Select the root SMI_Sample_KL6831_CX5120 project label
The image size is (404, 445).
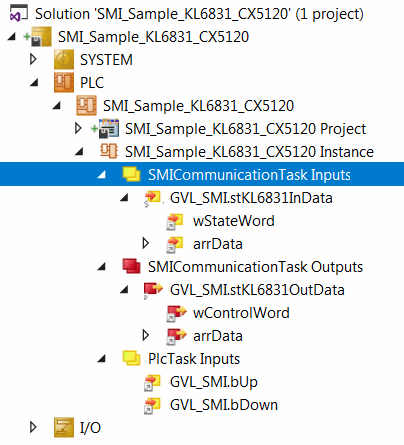tap(153, 37)
